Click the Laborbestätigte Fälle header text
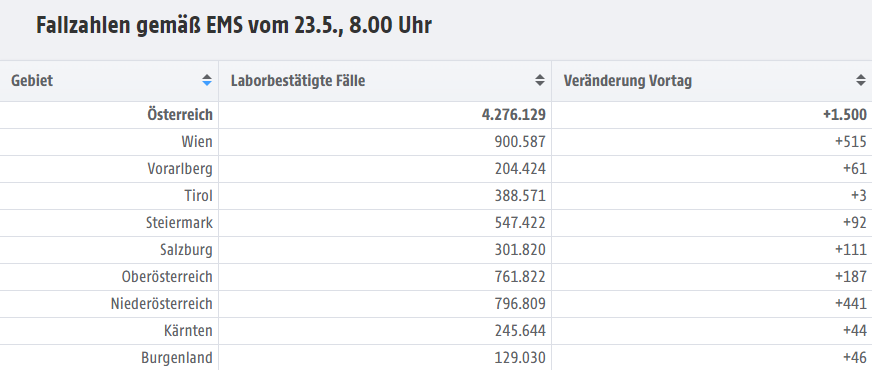 (298, 81)
